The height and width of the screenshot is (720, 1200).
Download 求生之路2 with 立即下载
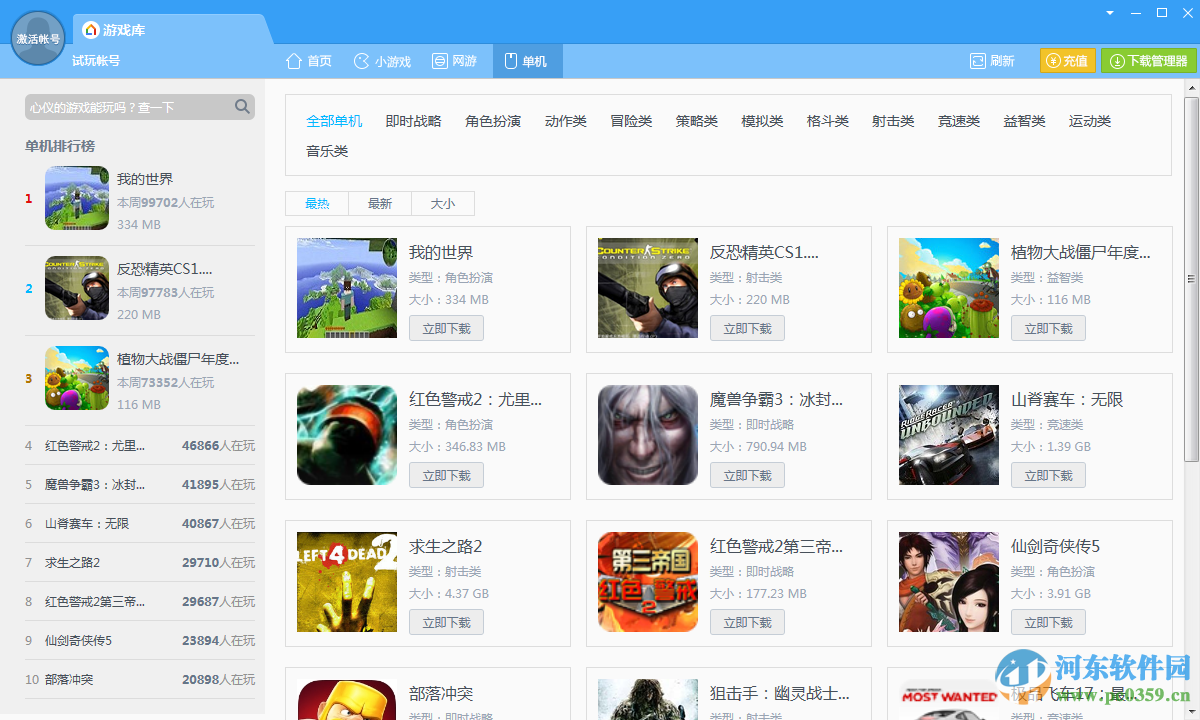(446, 622)
